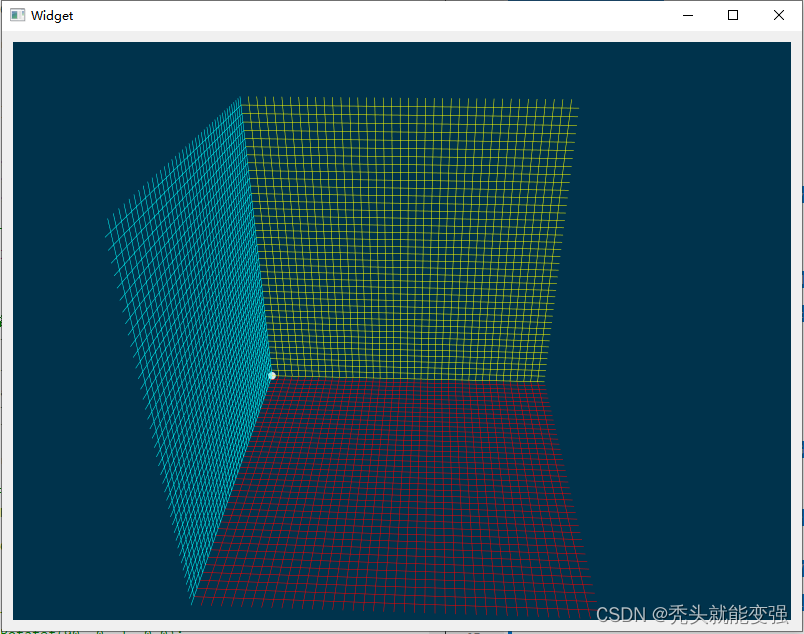
Task: Click the bottom vertex of the cyan grid
Action: (192, 604)
